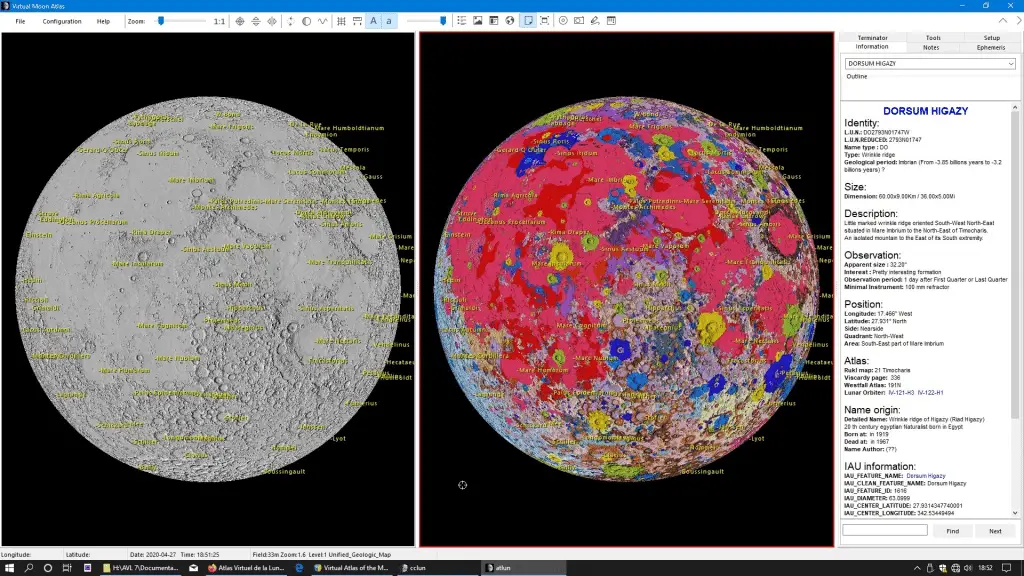Click the east-west mirror icon
Screen dimensions: 1024x576
(272, 21)
